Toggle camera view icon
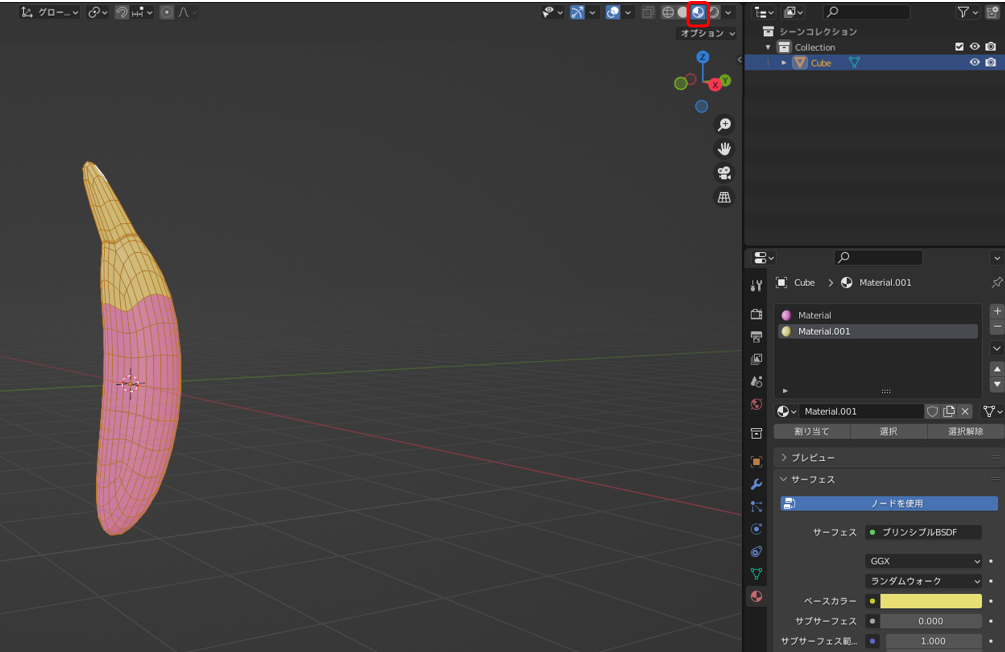This screenshot has height=652, width=1005. coord(724,173)
